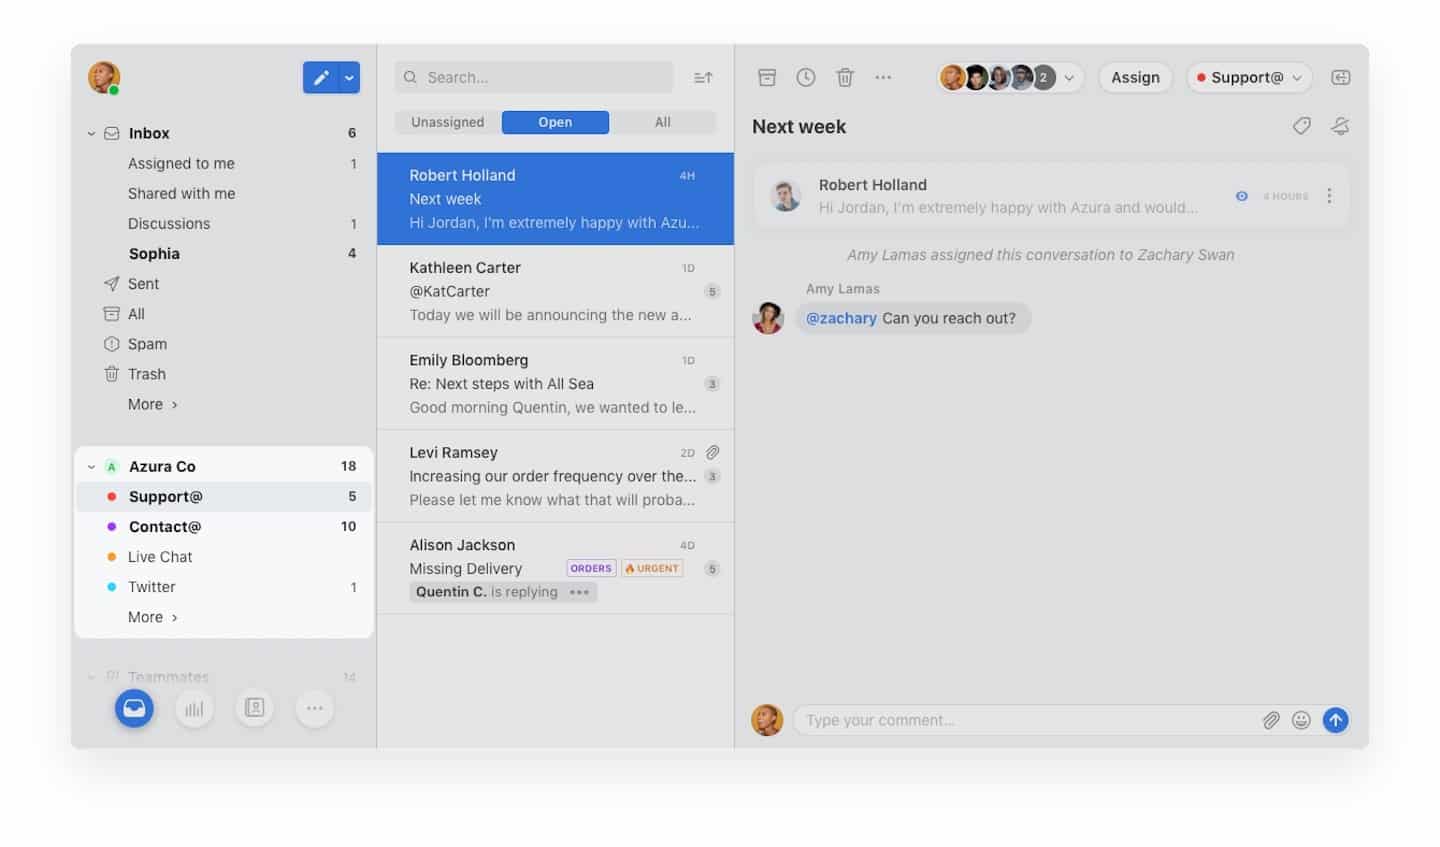
Task: Open Kathleen Carter's conversation
Action: point(555,291)
